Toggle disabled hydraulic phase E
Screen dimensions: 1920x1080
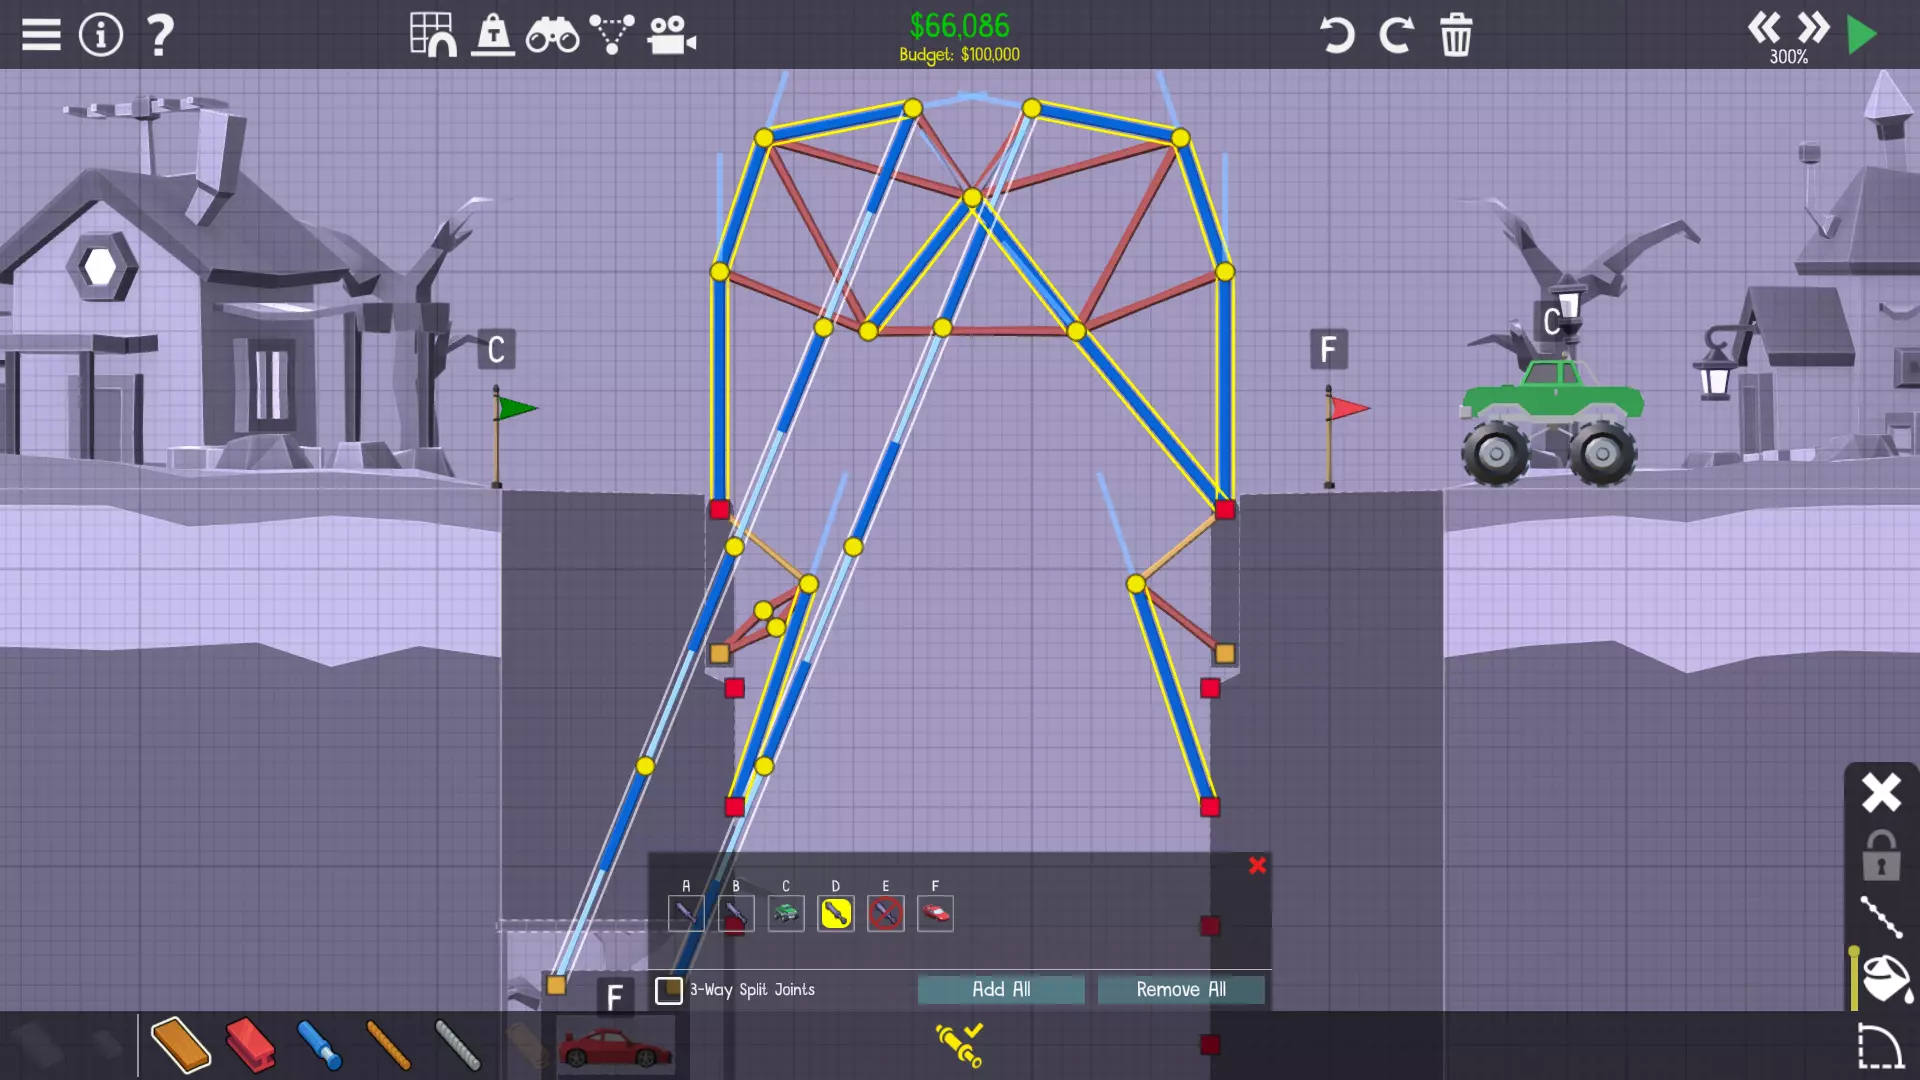pyautogui.click(x=885, y=913)
